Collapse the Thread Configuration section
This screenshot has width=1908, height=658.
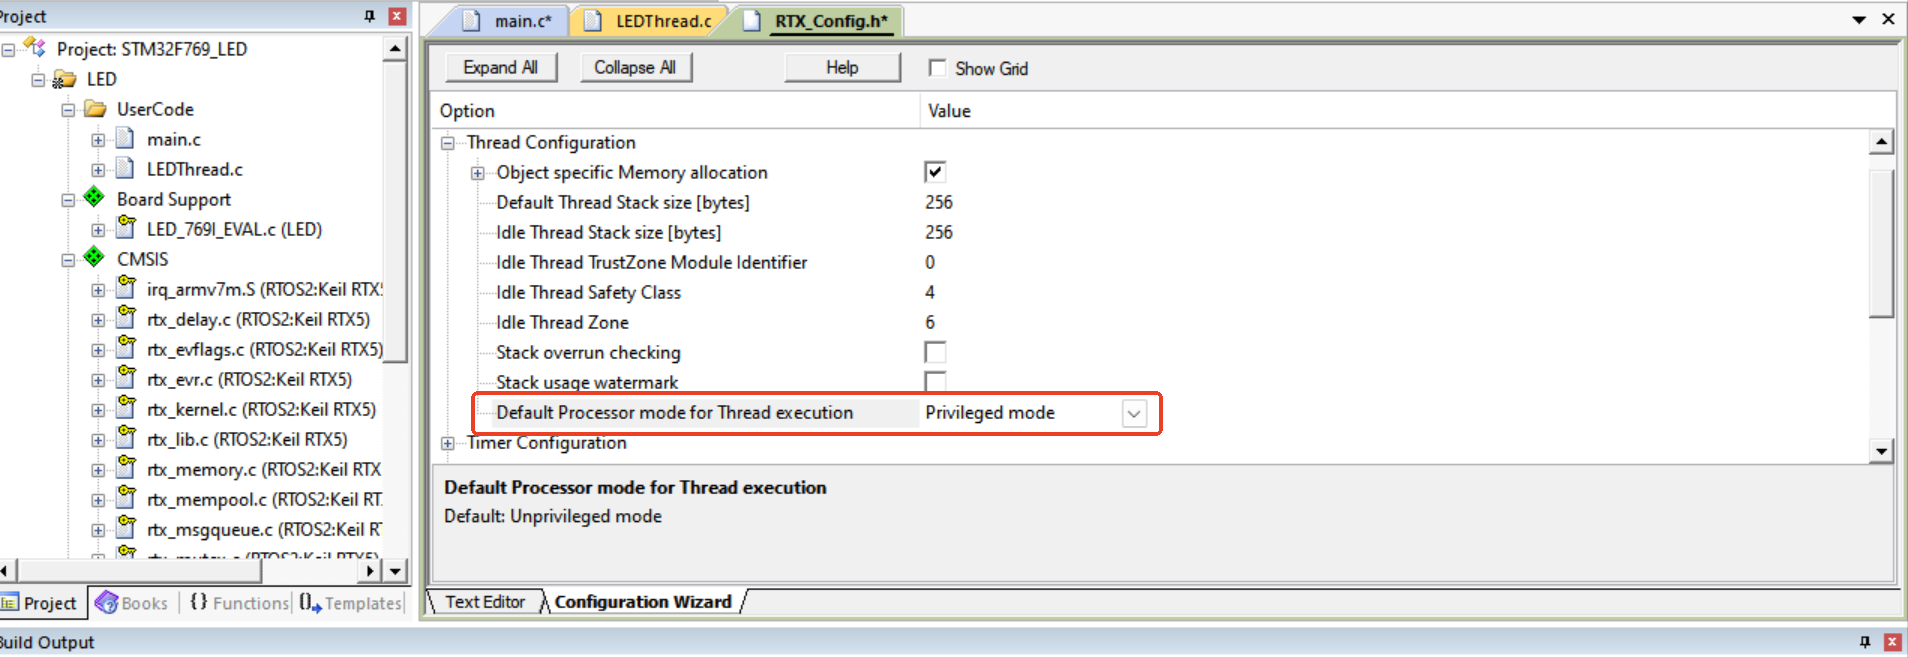pos(448,143)
